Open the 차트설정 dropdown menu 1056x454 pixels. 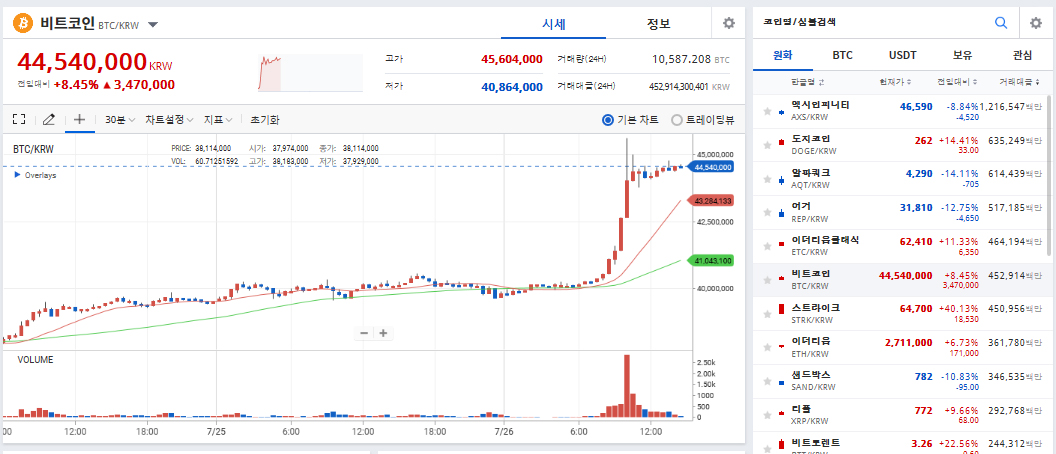(169, 120)
